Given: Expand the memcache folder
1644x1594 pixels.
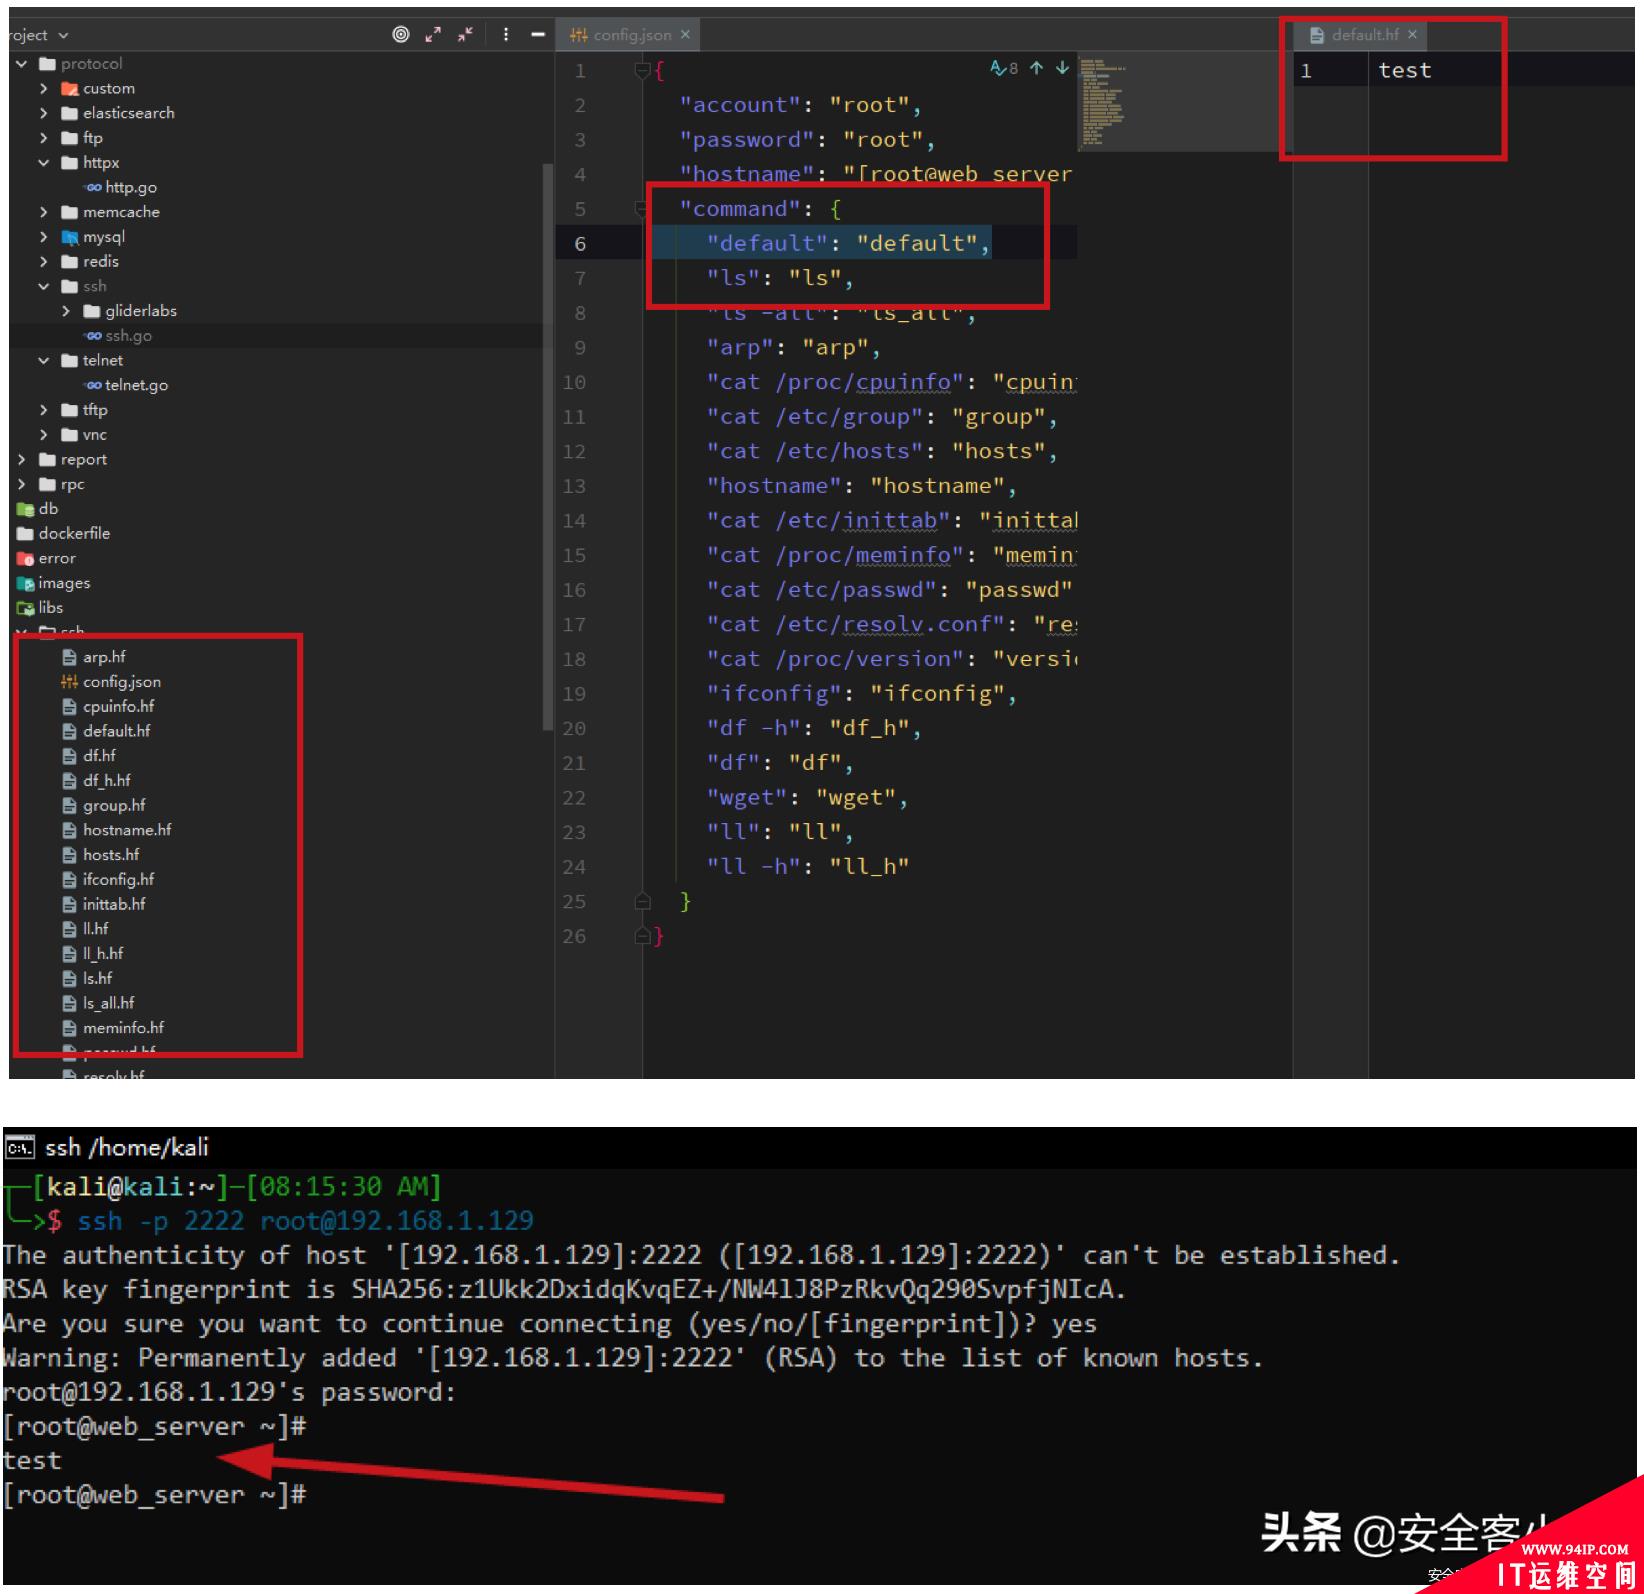Looking at the screenshot, I should (44, 212).
